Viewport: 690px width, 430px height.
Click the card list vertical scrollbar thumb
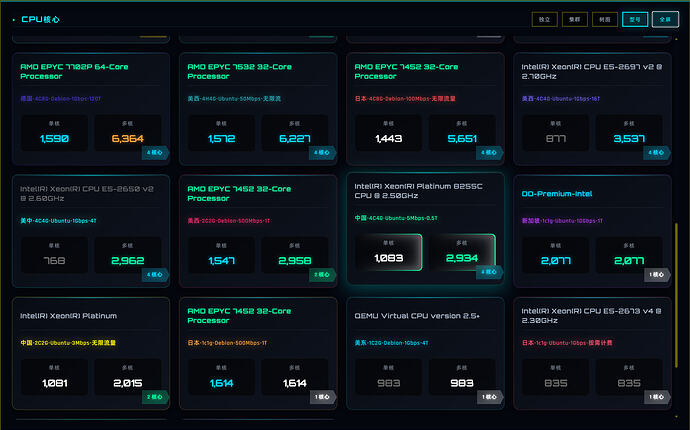click(x=676, y=295)
